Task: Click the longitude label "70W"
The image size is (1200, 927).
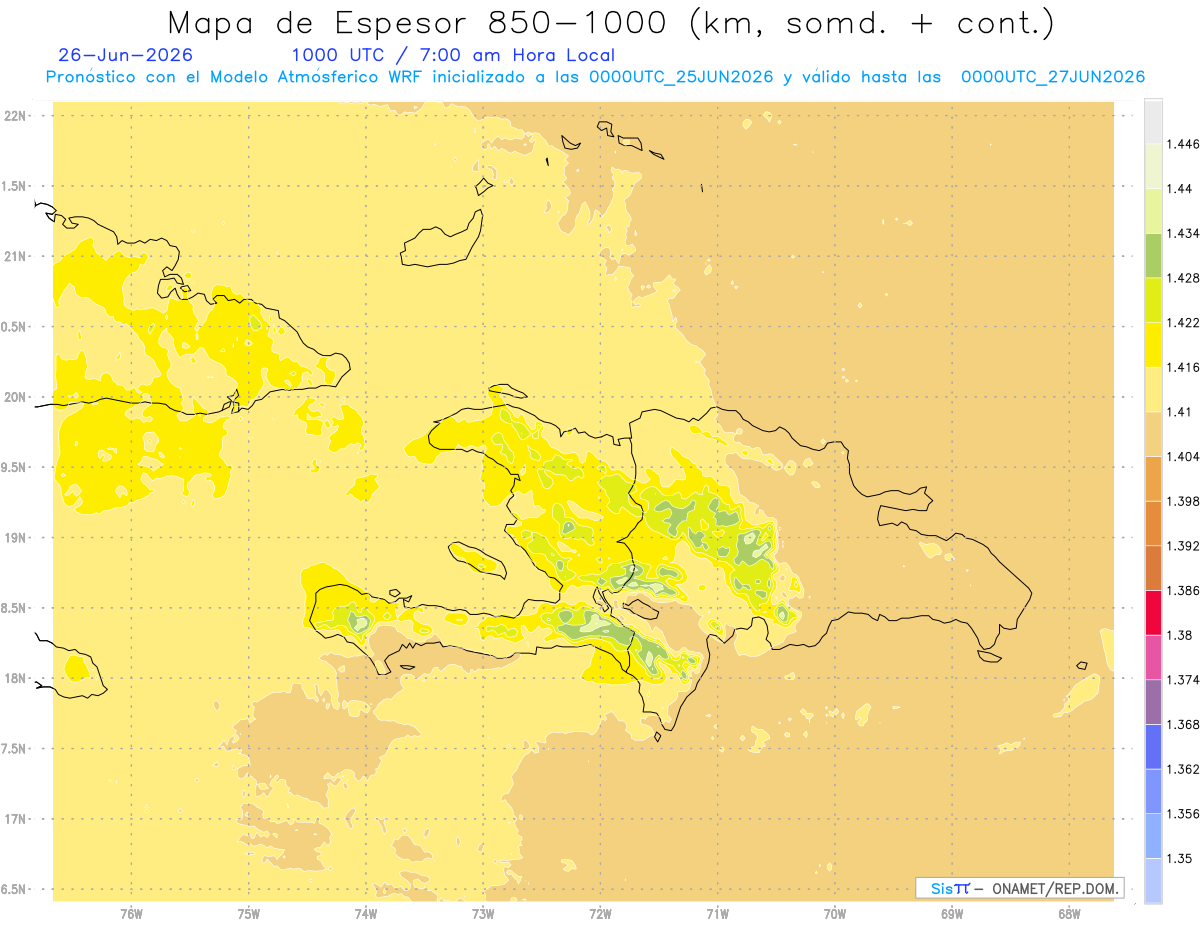Action: (x=835, y=913)
